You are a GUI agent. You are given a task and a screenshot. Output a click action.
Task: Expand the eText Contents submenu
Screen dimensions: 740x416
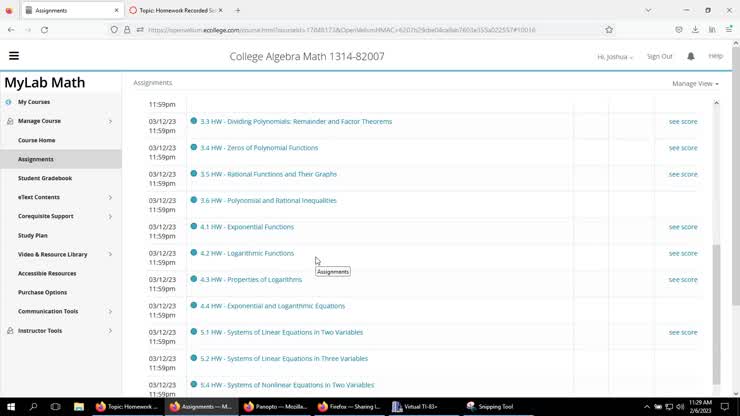click(110, 197)
